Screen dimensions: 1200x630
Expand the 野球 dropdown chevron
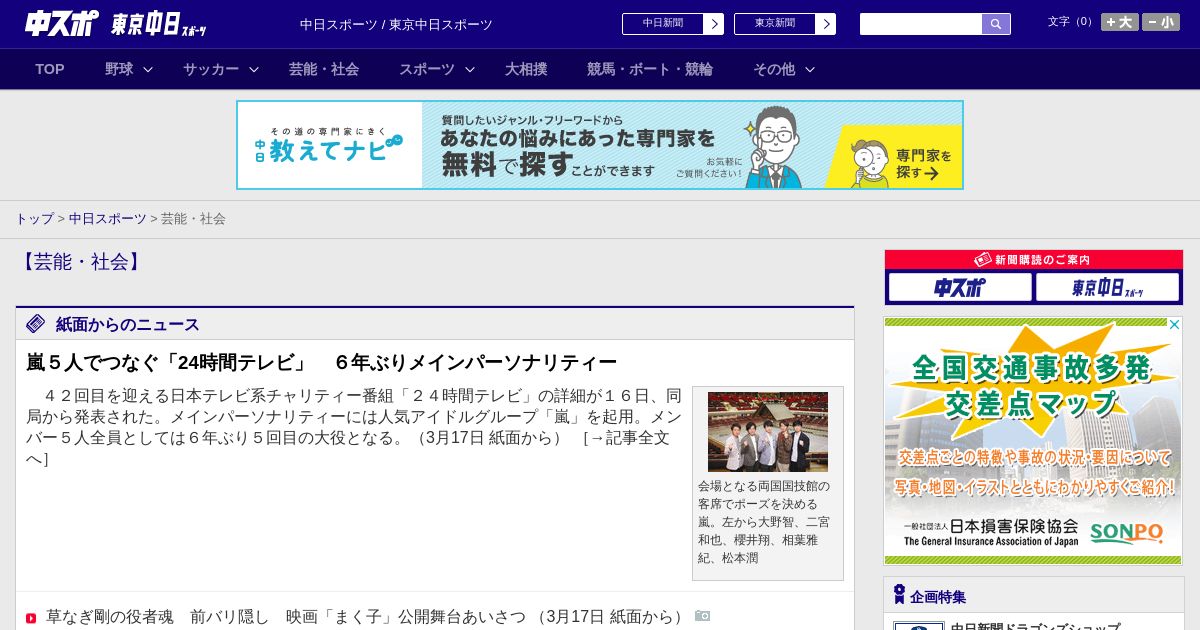(x=148, y=69)
